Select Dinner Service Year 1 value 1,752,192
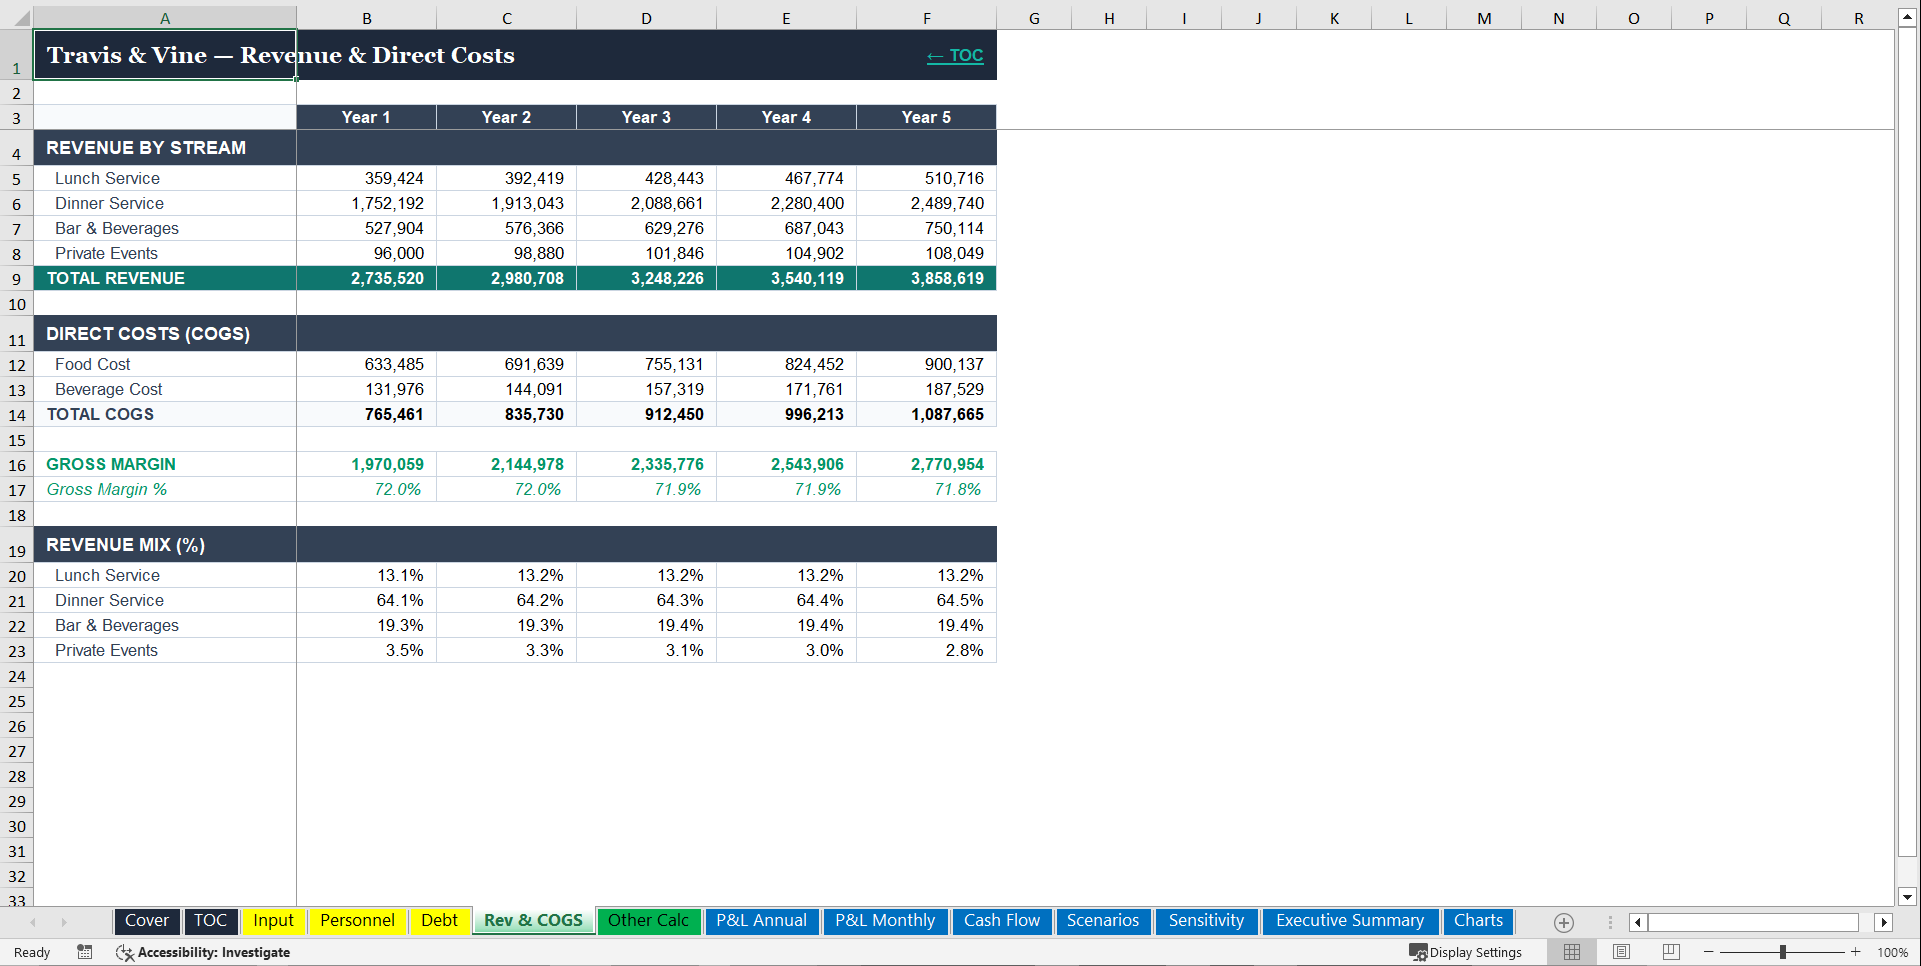This screenshot has width=1921, height=966. coord(366,203)
